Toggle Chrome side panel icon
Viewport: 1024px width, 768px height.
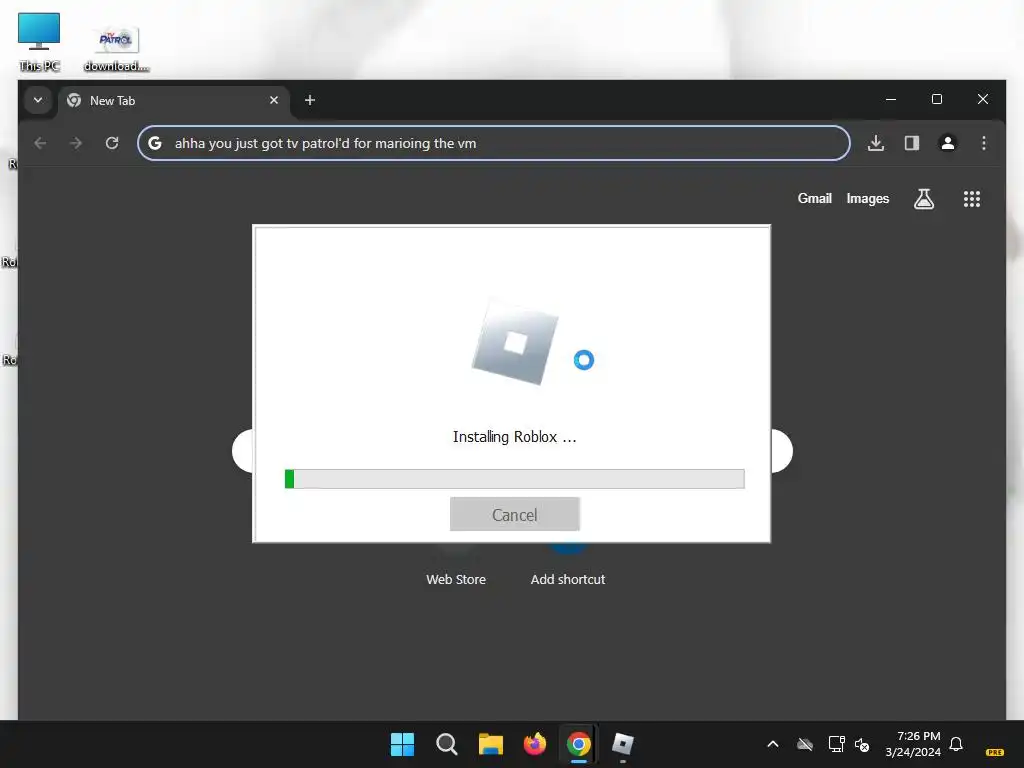[912, 143]
